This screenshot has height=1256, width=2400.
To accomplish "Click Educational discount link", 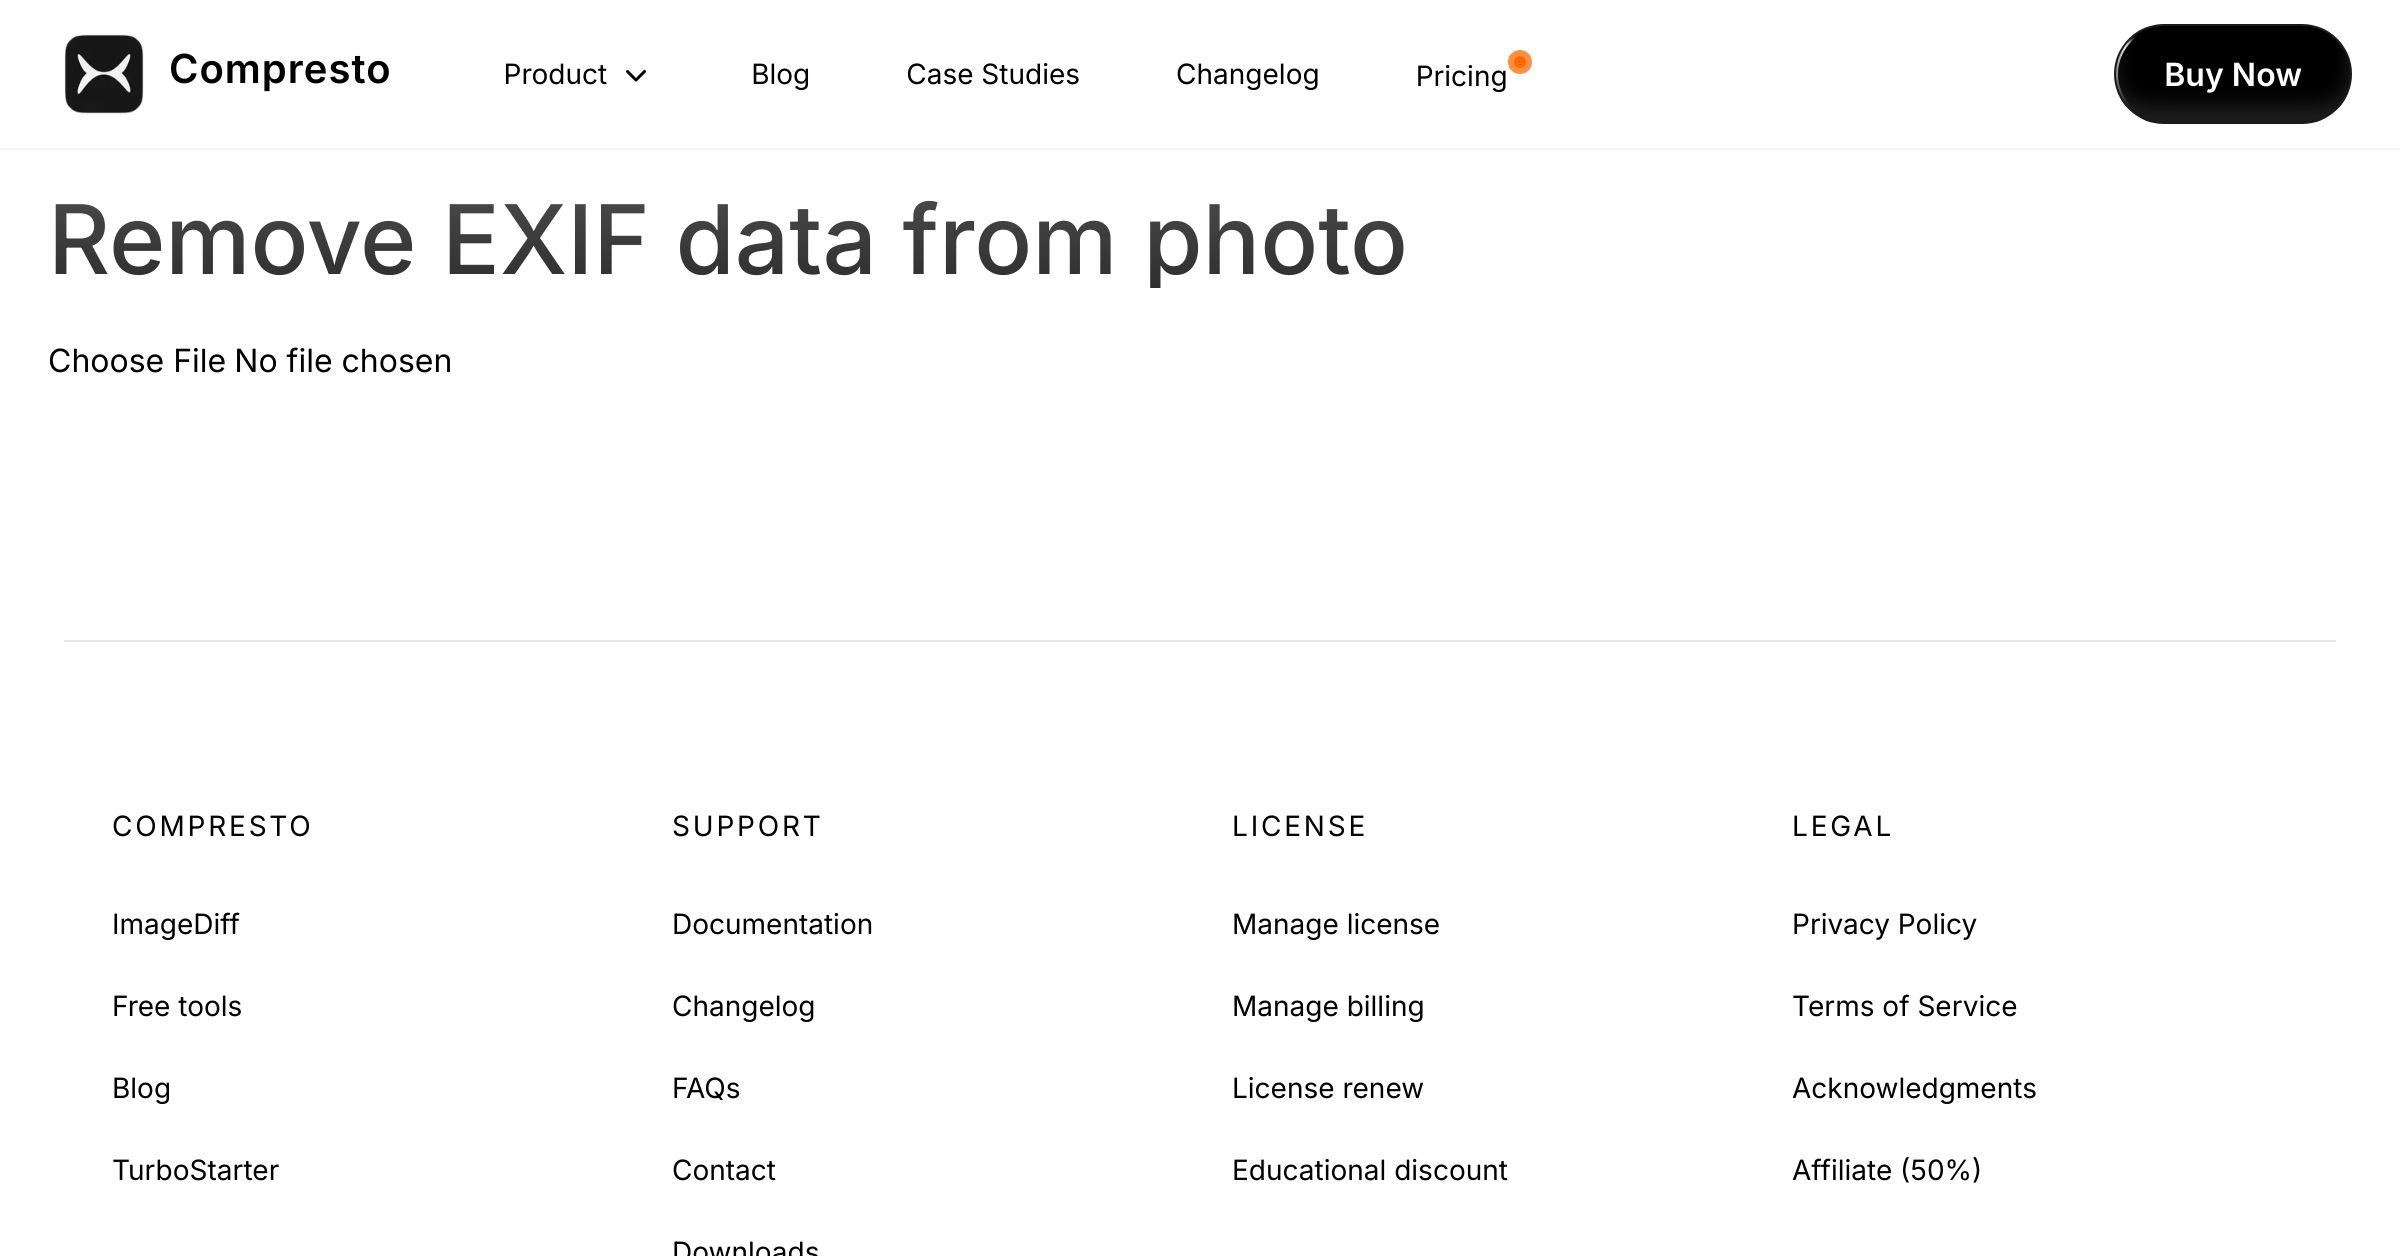I will pos(1369,1170).
